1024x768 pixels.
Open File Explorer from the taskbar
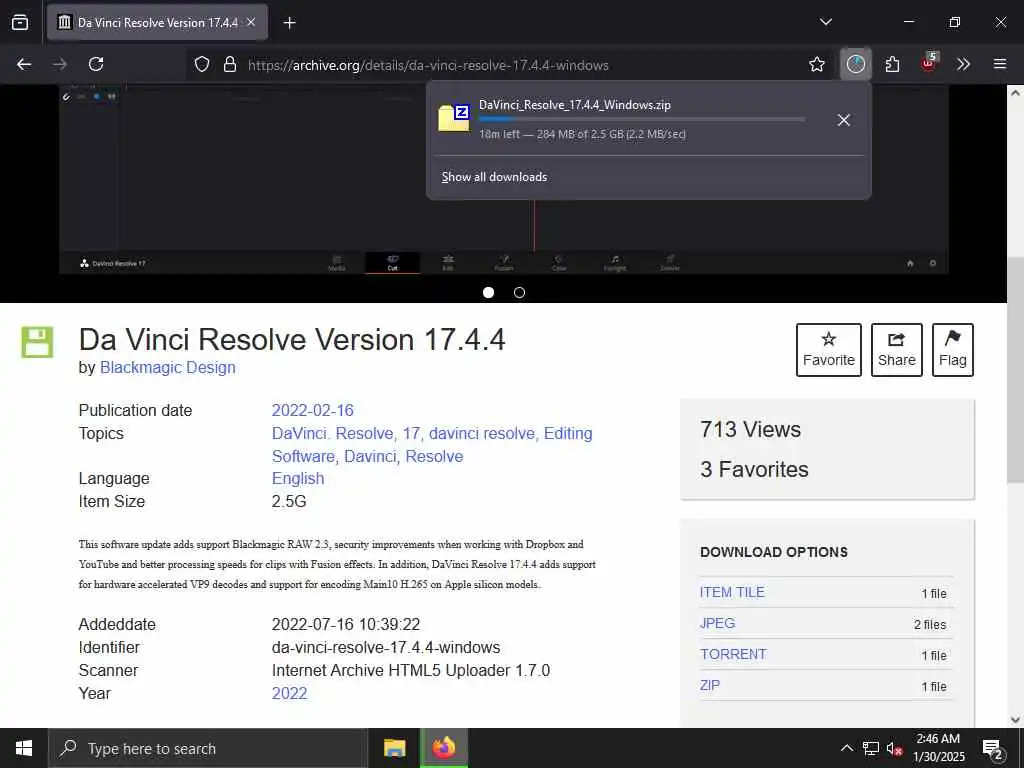(394, 748)
